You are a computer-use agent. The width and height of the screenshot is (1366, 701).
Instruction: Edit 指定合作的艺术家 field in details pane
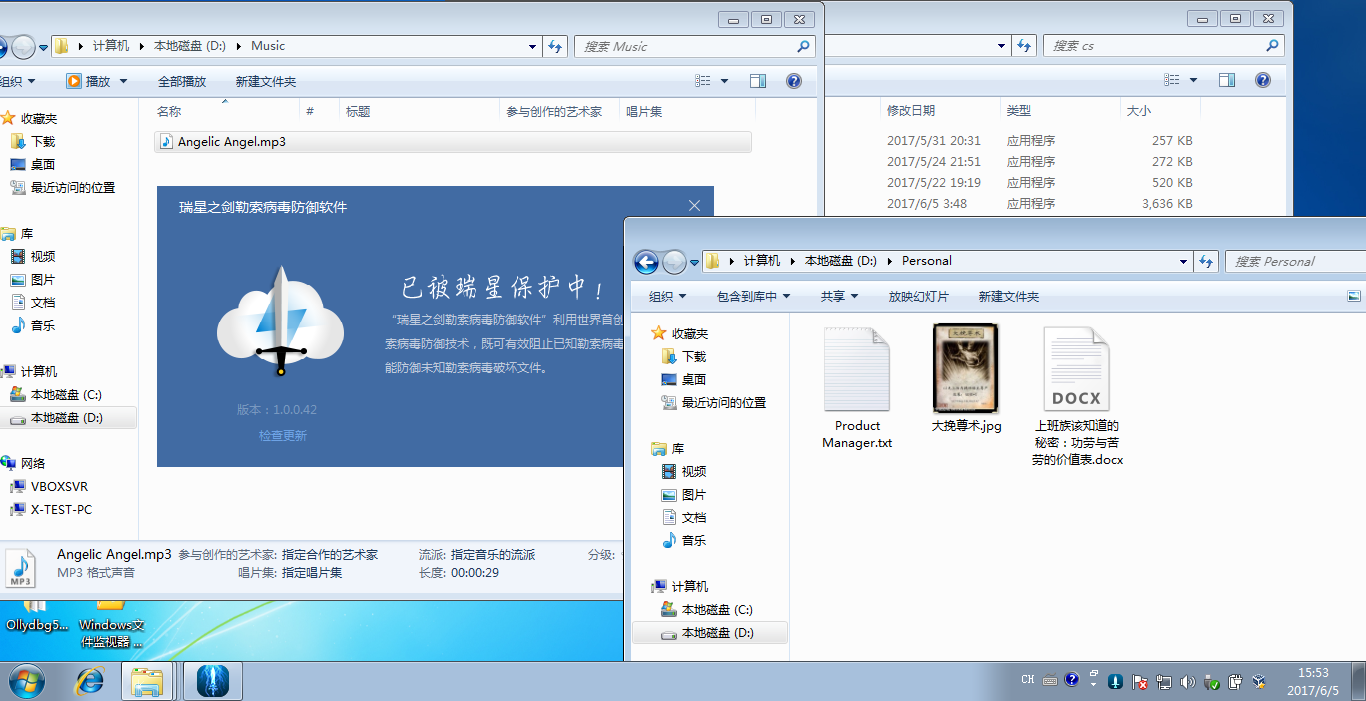pos(330,554)
